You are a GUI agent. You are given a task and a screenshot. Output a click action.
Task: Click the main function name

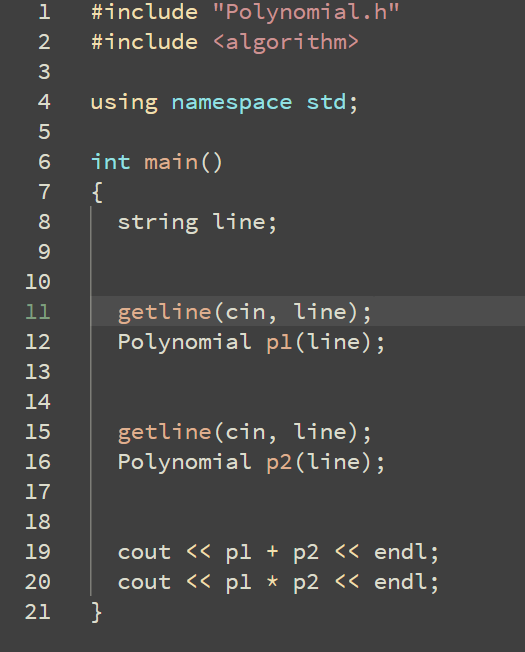171,162
